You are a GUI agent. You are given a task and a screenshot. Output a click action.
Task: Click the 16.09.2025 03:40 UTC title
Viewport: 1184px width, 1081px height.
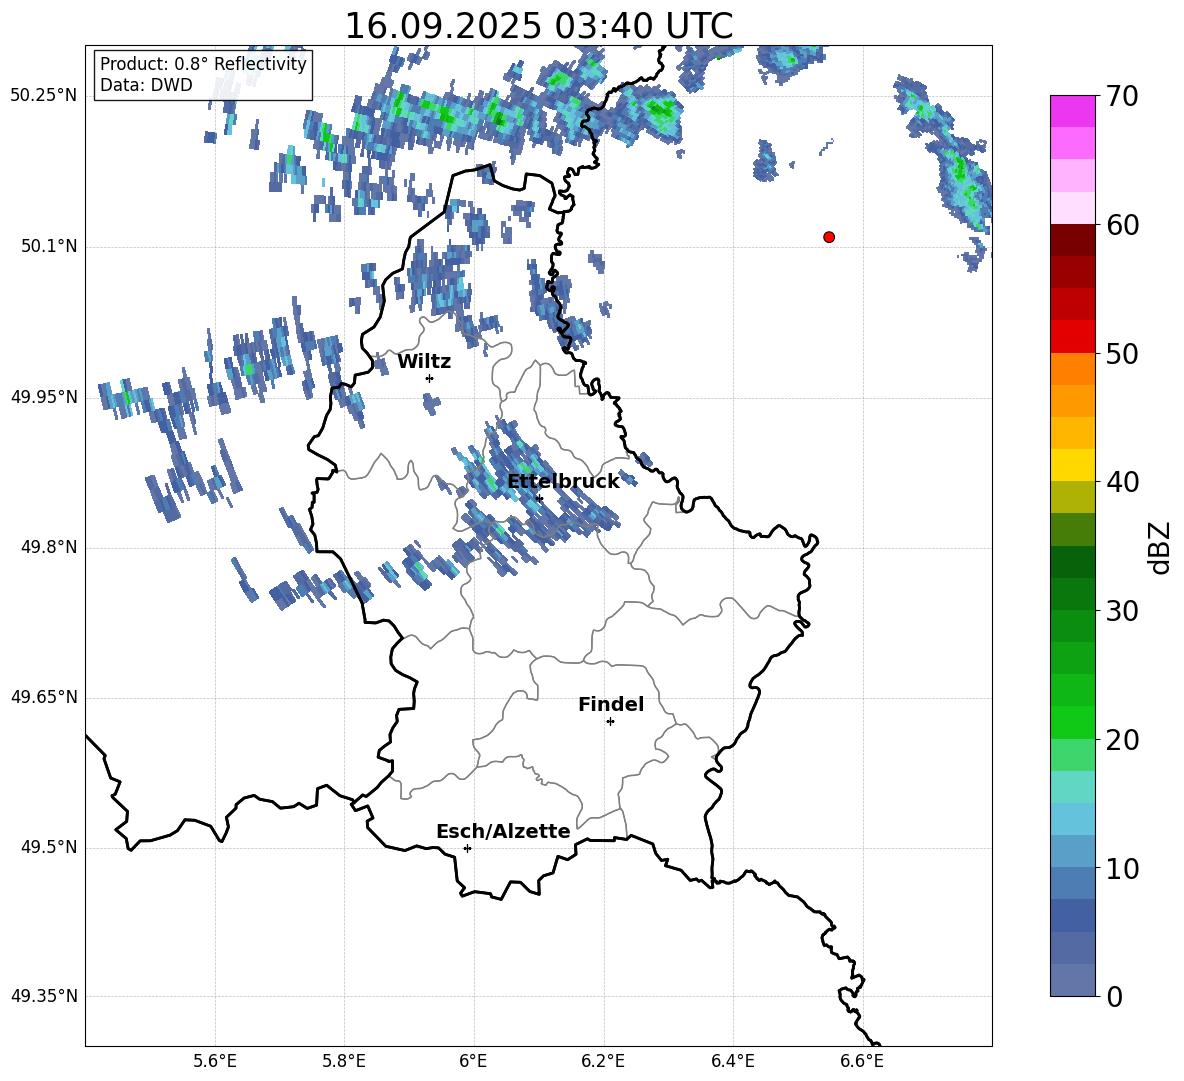pyautogui.click(x=539, y=26)
